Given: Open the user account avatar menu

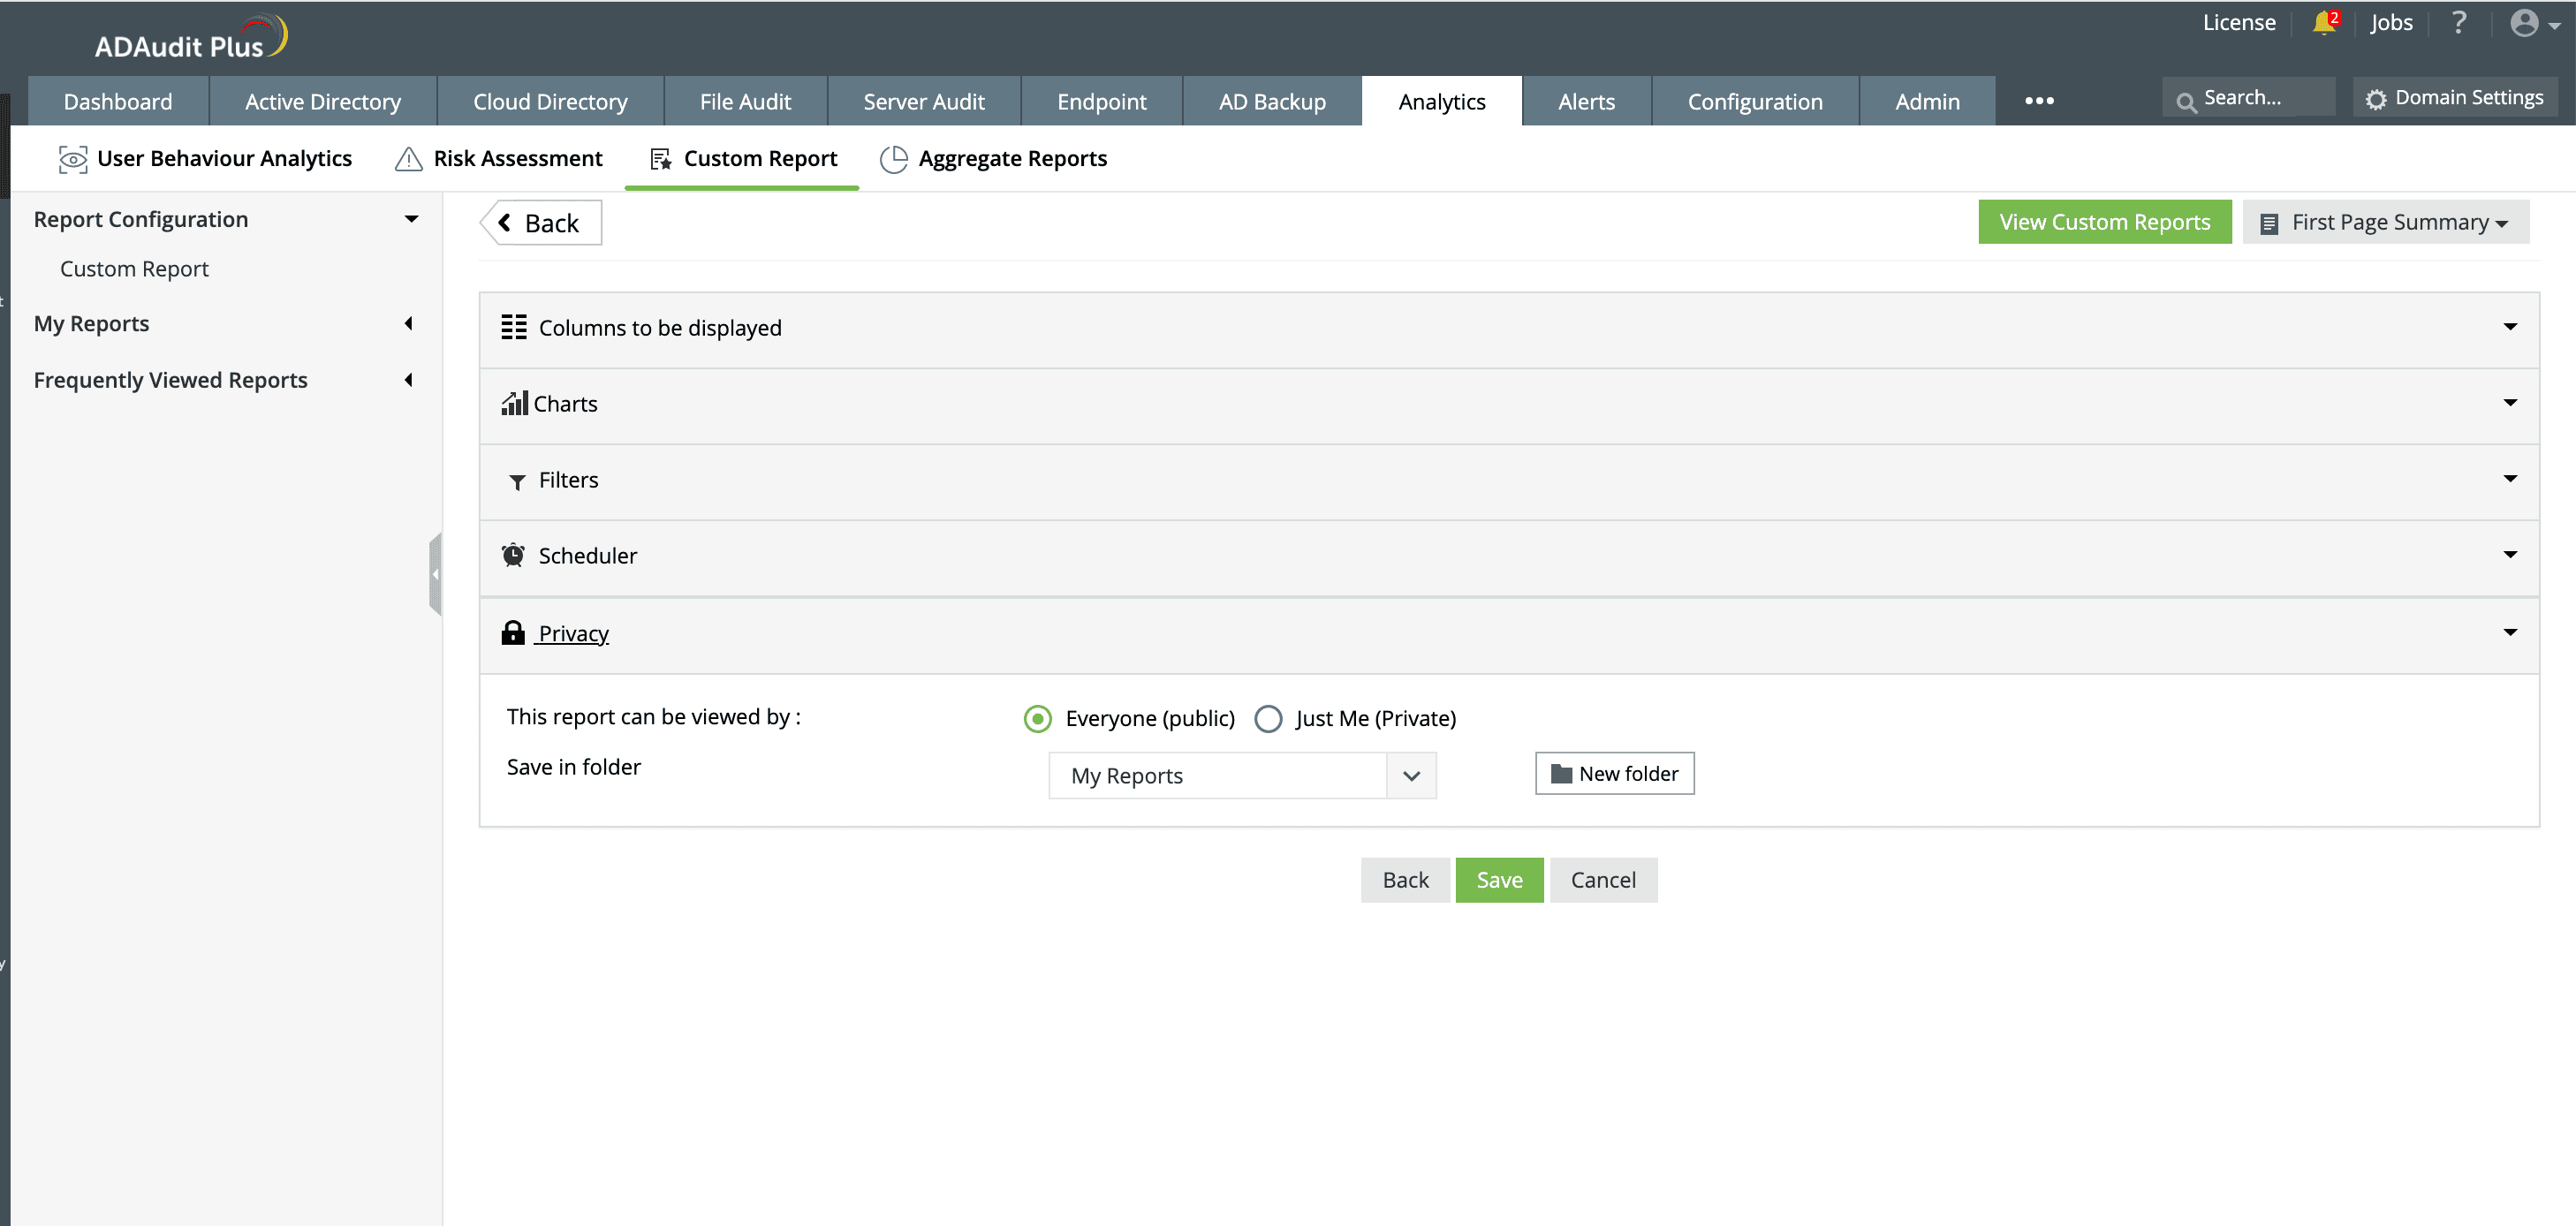Looking at the screenshot, I should [x=2525, y=23].
